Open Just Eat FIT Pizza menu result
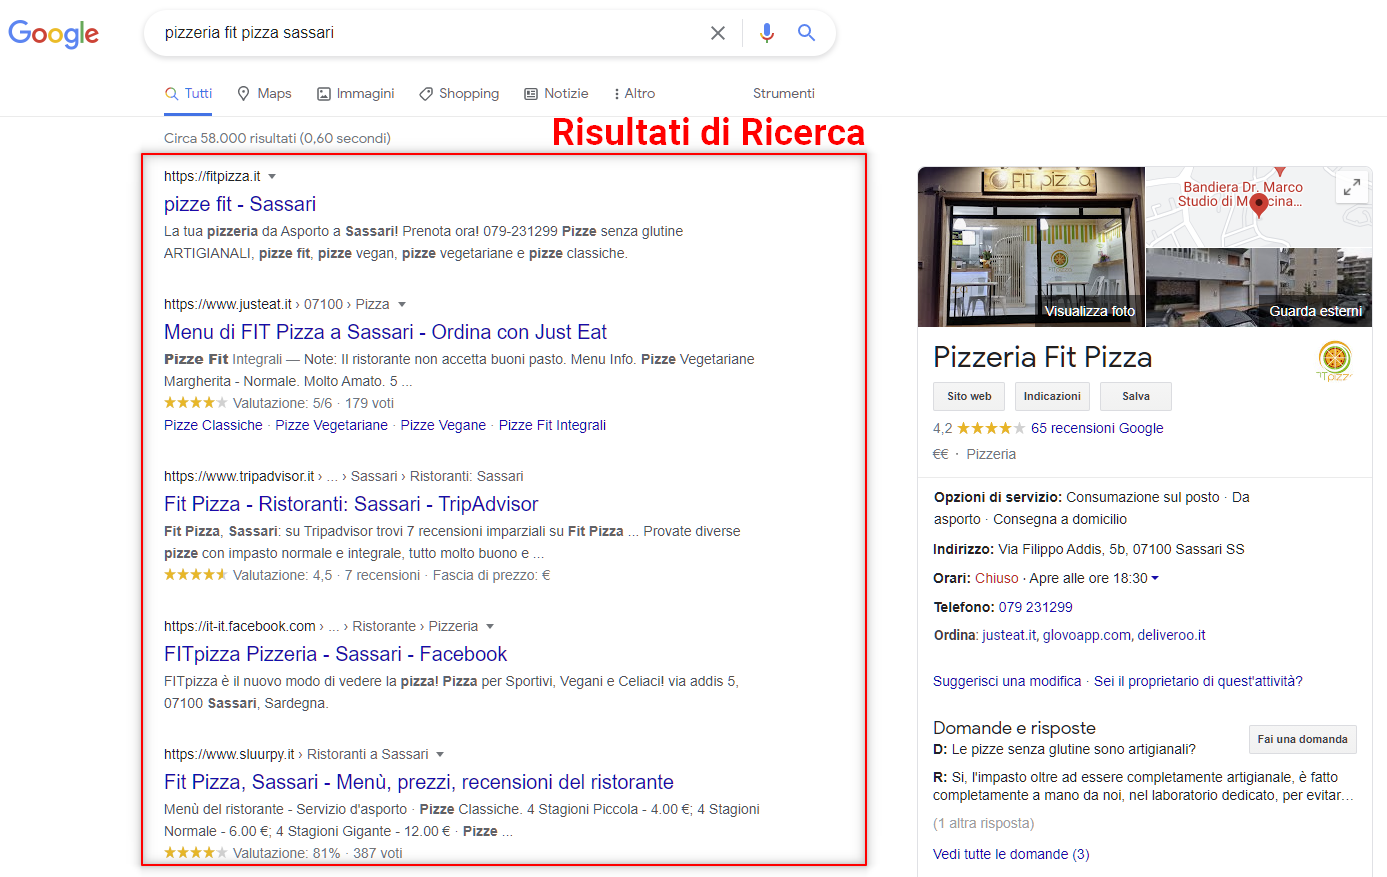Viewport: 1387px width, 877px height. click(x=385, y=332)
